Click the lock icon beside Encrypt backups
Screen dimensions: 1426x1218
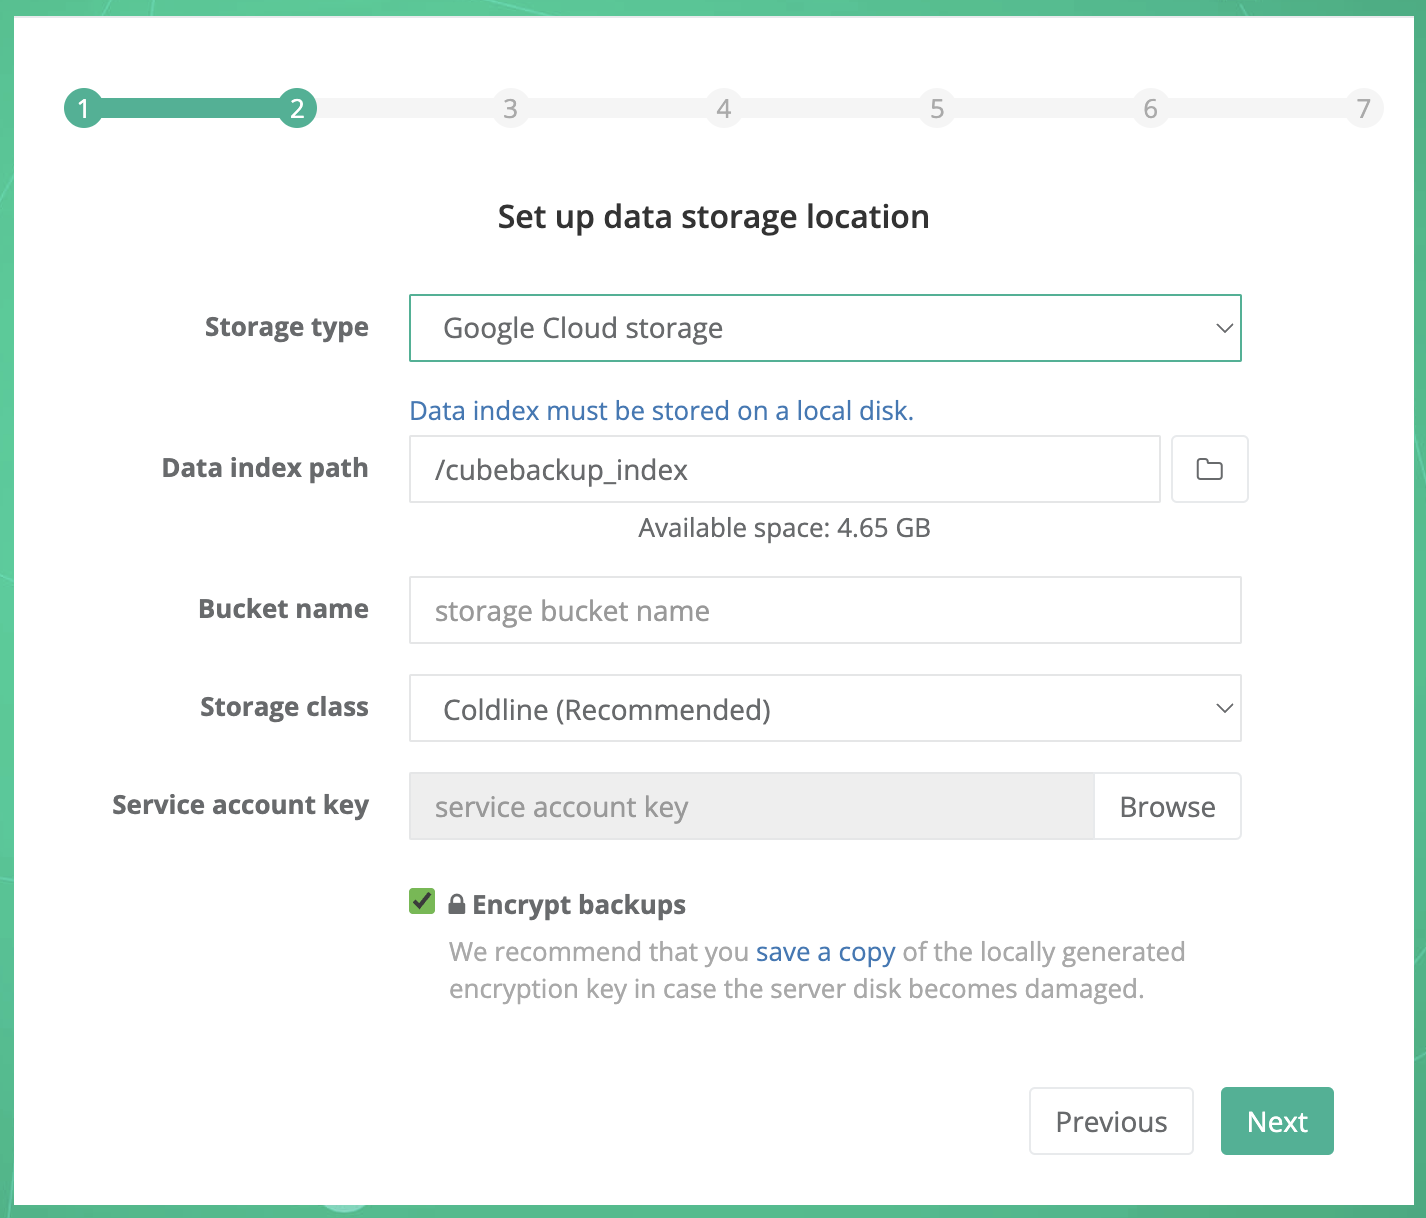(457, 903)
